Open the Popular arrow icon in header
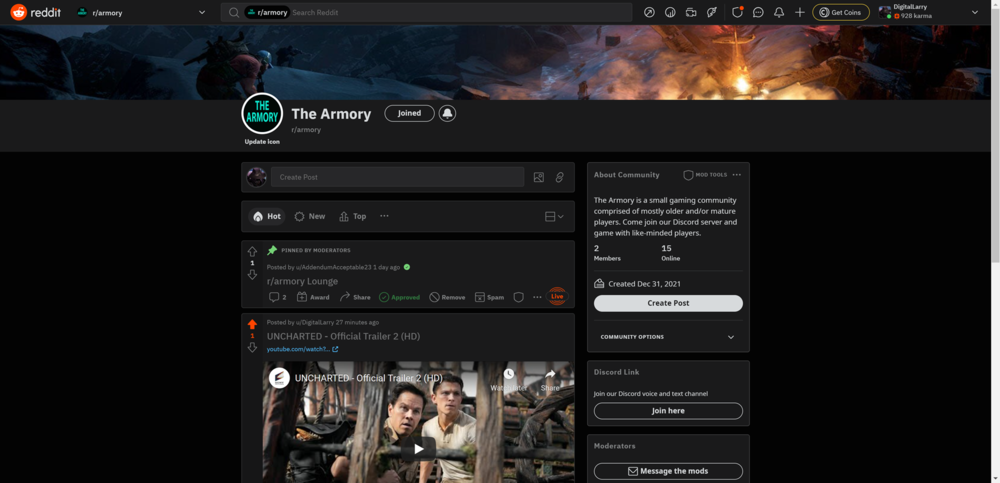The height and width of the screenshot is (483, 1000). [x=649, y=12]
